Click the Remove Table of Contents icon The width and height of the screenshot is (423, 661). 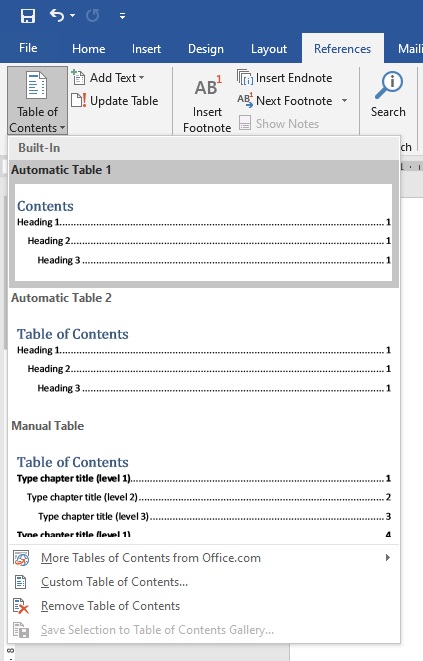point(21,606)
